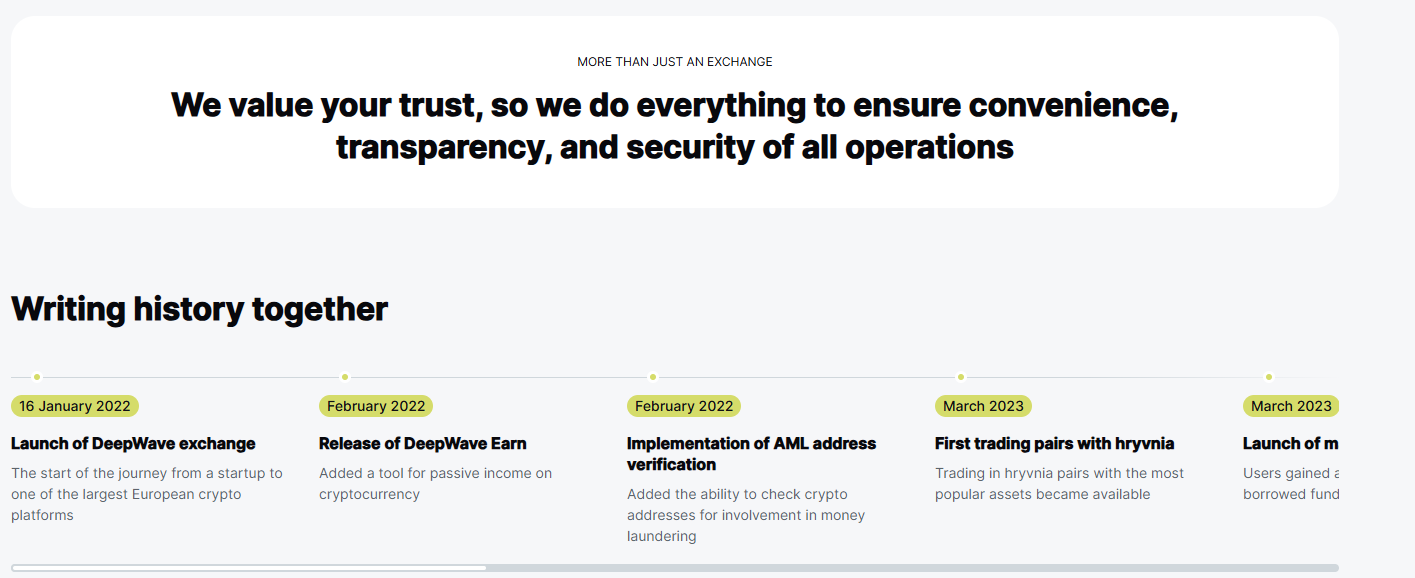Select Implementation of AML address verification title
This screenshot has height=578, width=1415.
[x=751, y=453]
